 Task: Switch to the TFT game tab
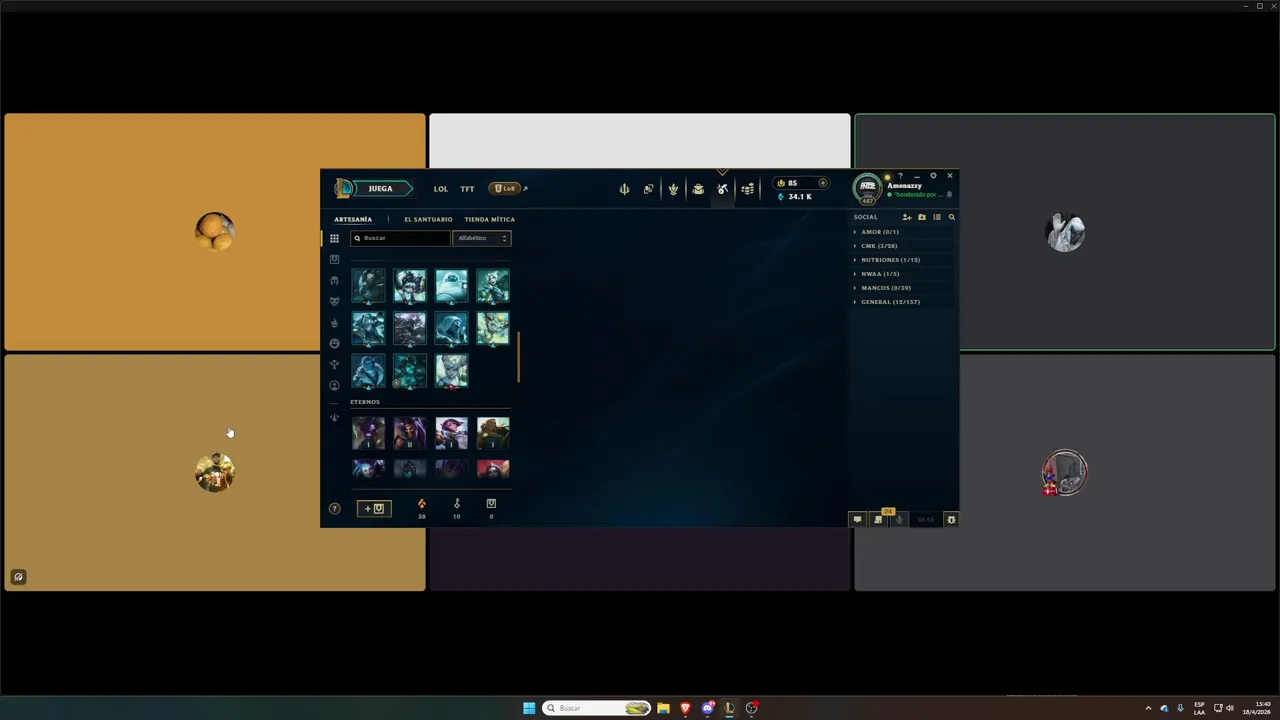pyautogui.click(x=467, y=189)
